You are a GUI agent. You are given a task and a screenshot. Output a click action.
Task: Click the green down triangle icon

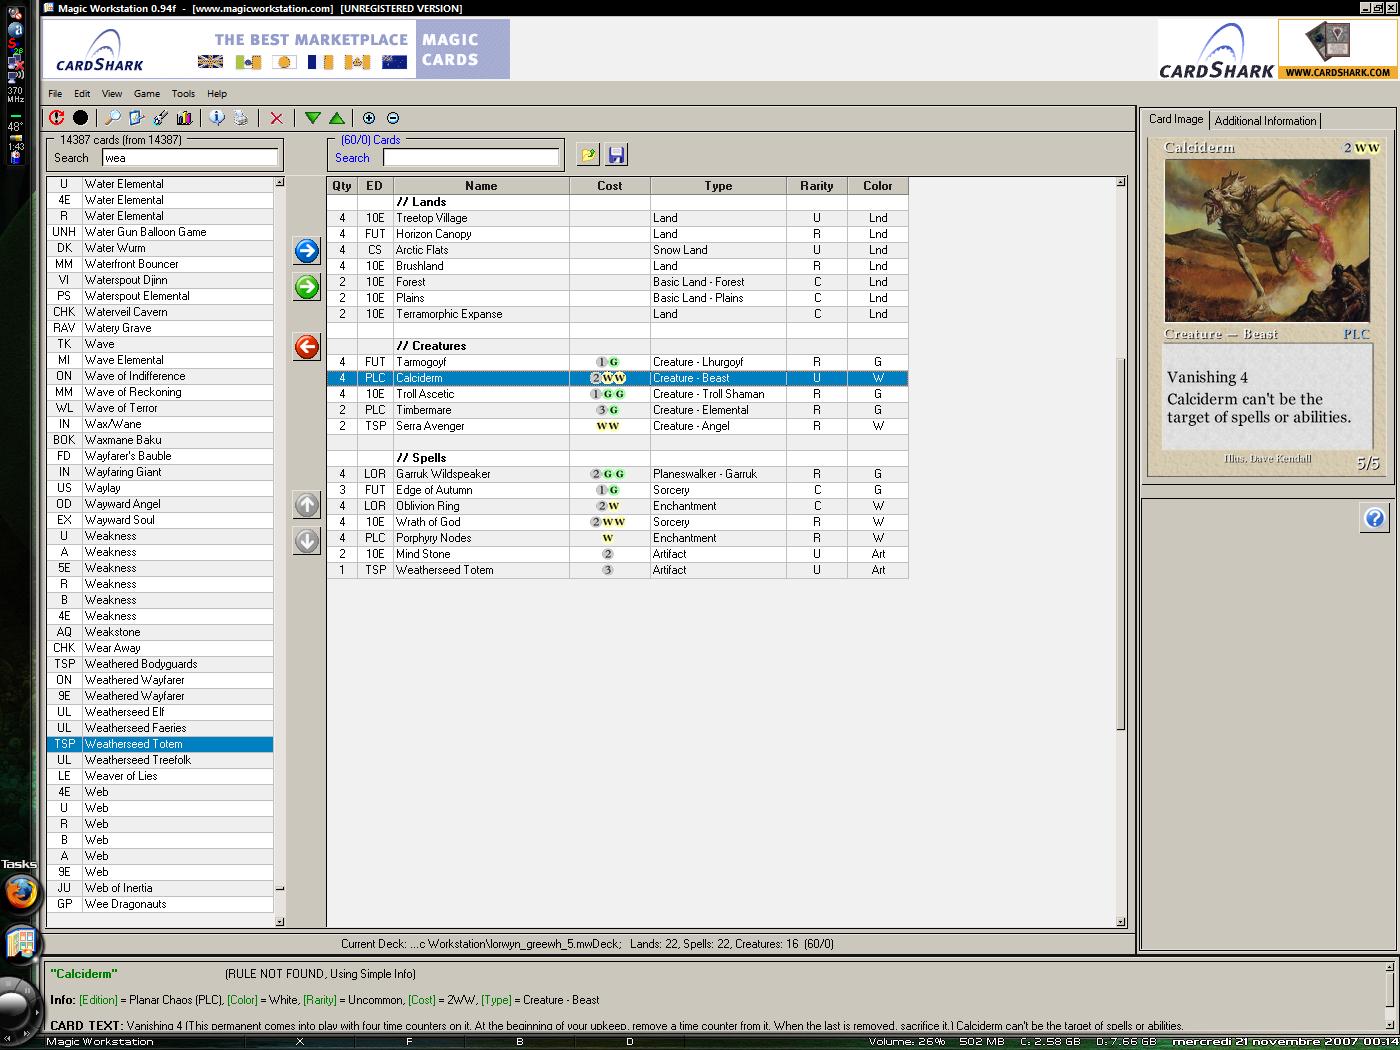point(312,118)
